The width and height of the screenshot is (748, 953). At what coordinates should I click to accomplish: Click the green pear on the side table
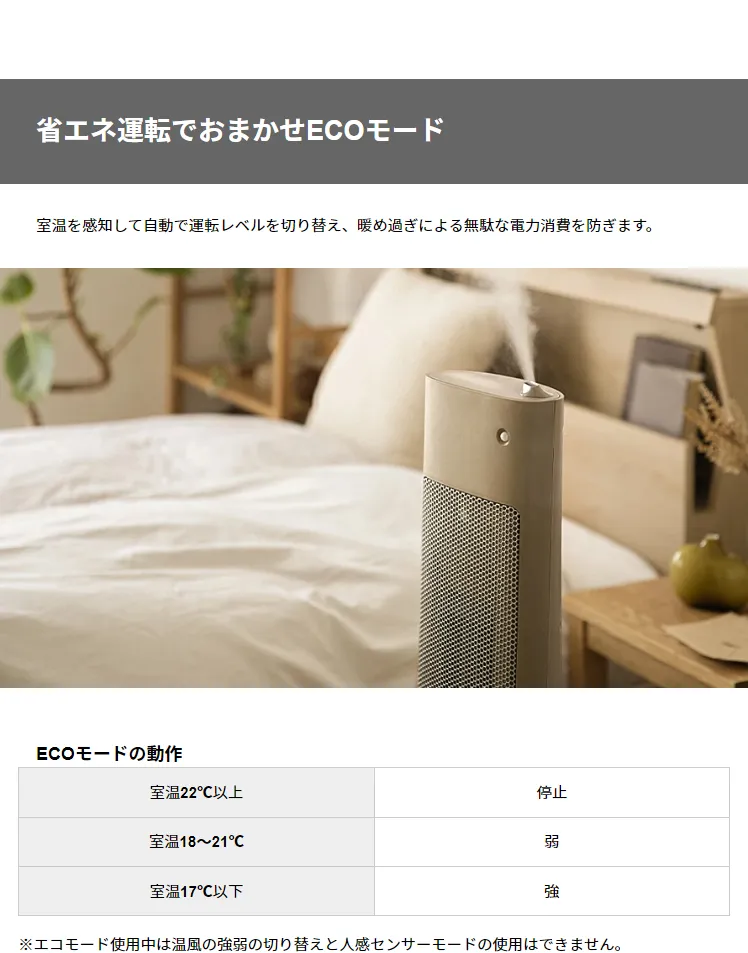709,573
